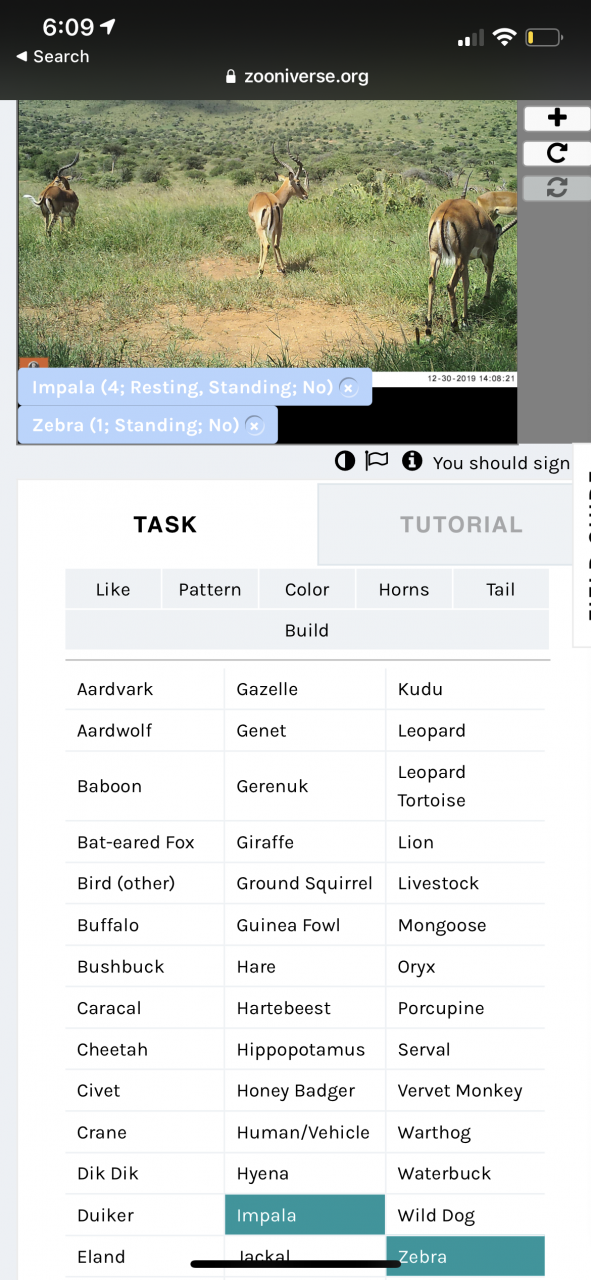Select the TASK tab
This screenshot has width=591, height=1280.
165,525
